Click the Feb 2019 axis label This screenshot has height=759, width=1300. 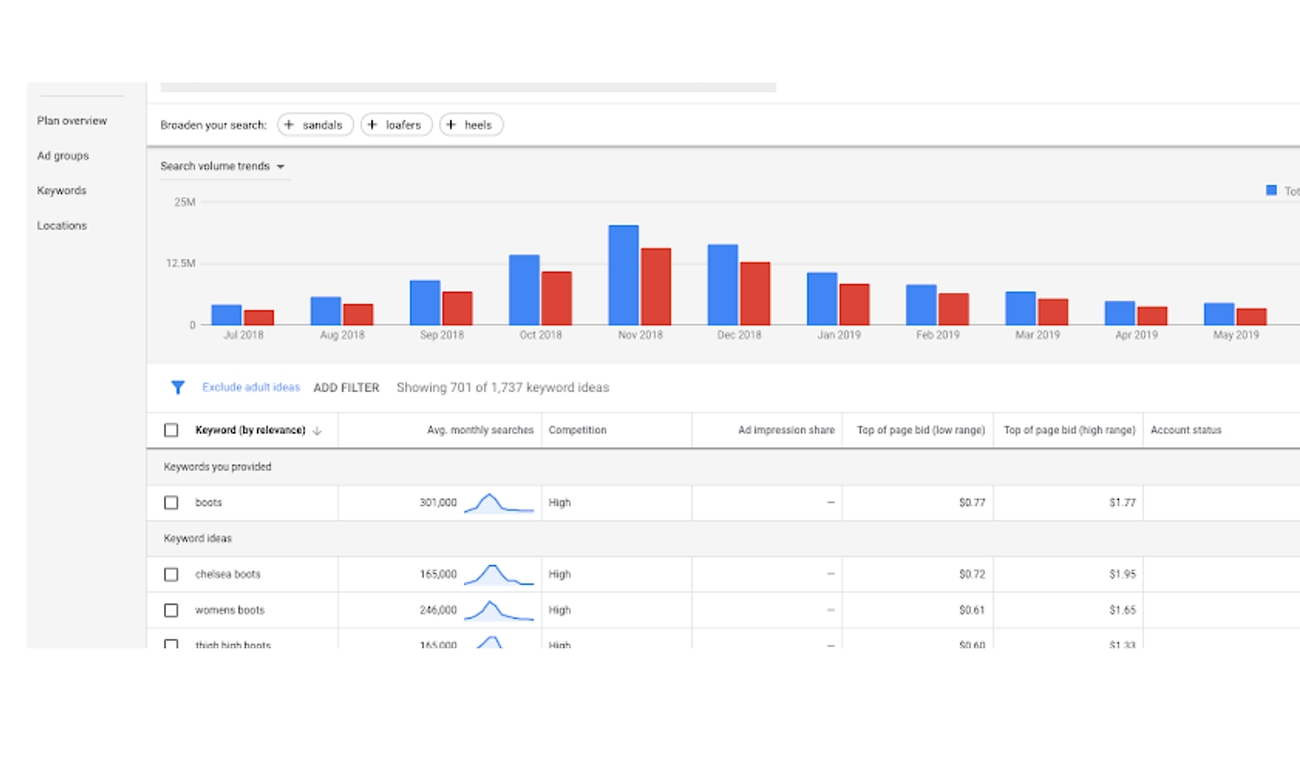point(938,335)
